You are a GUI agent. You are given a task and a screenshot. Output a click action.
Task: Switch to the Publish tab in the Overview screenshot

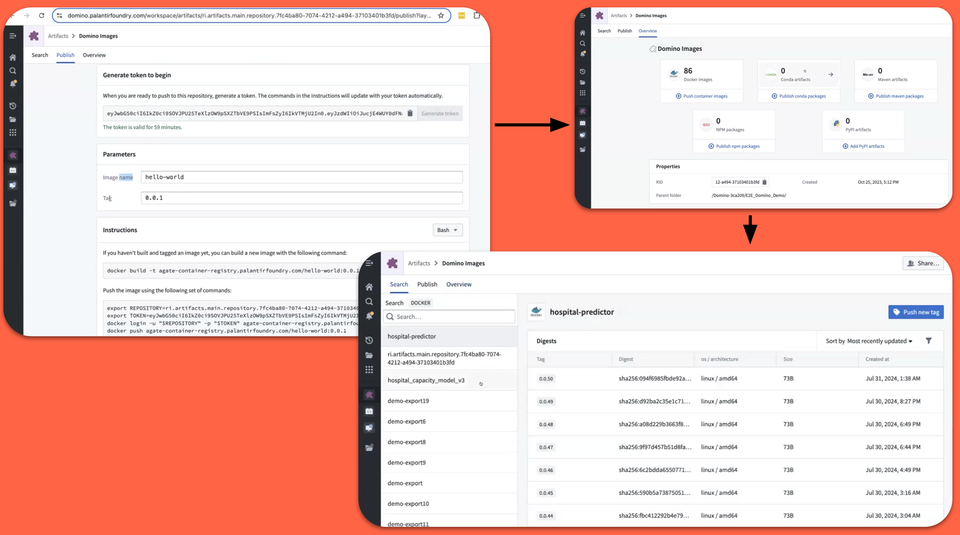click(624, 31)
